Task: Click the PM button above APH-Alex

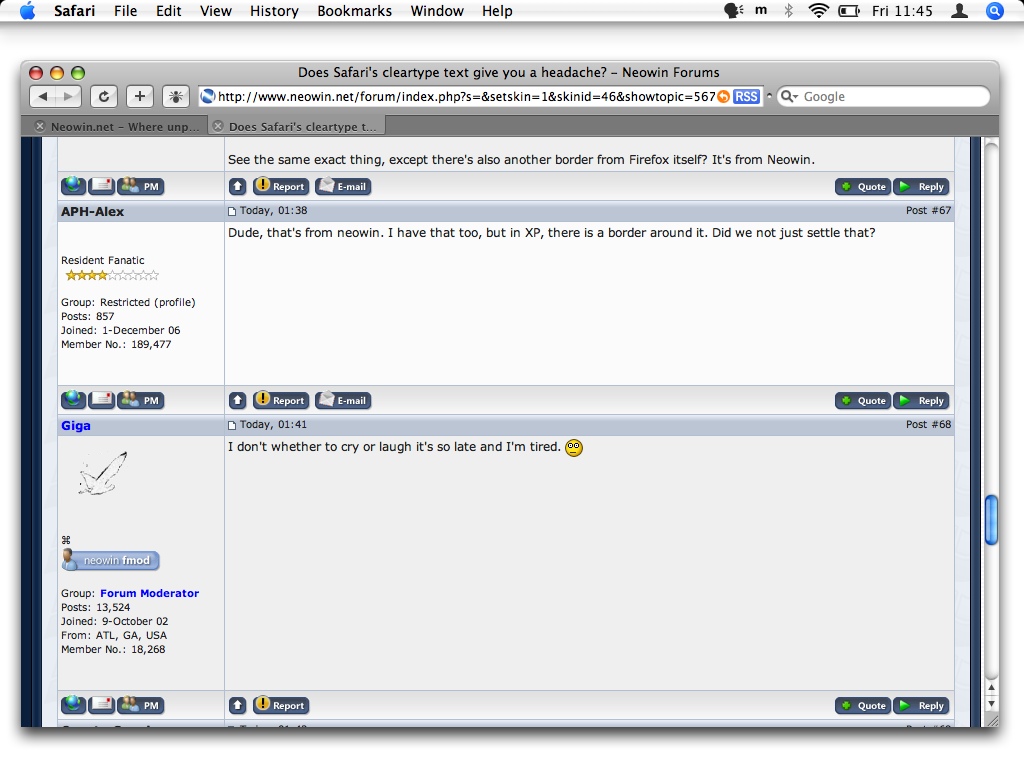Action: pos(140,186)
